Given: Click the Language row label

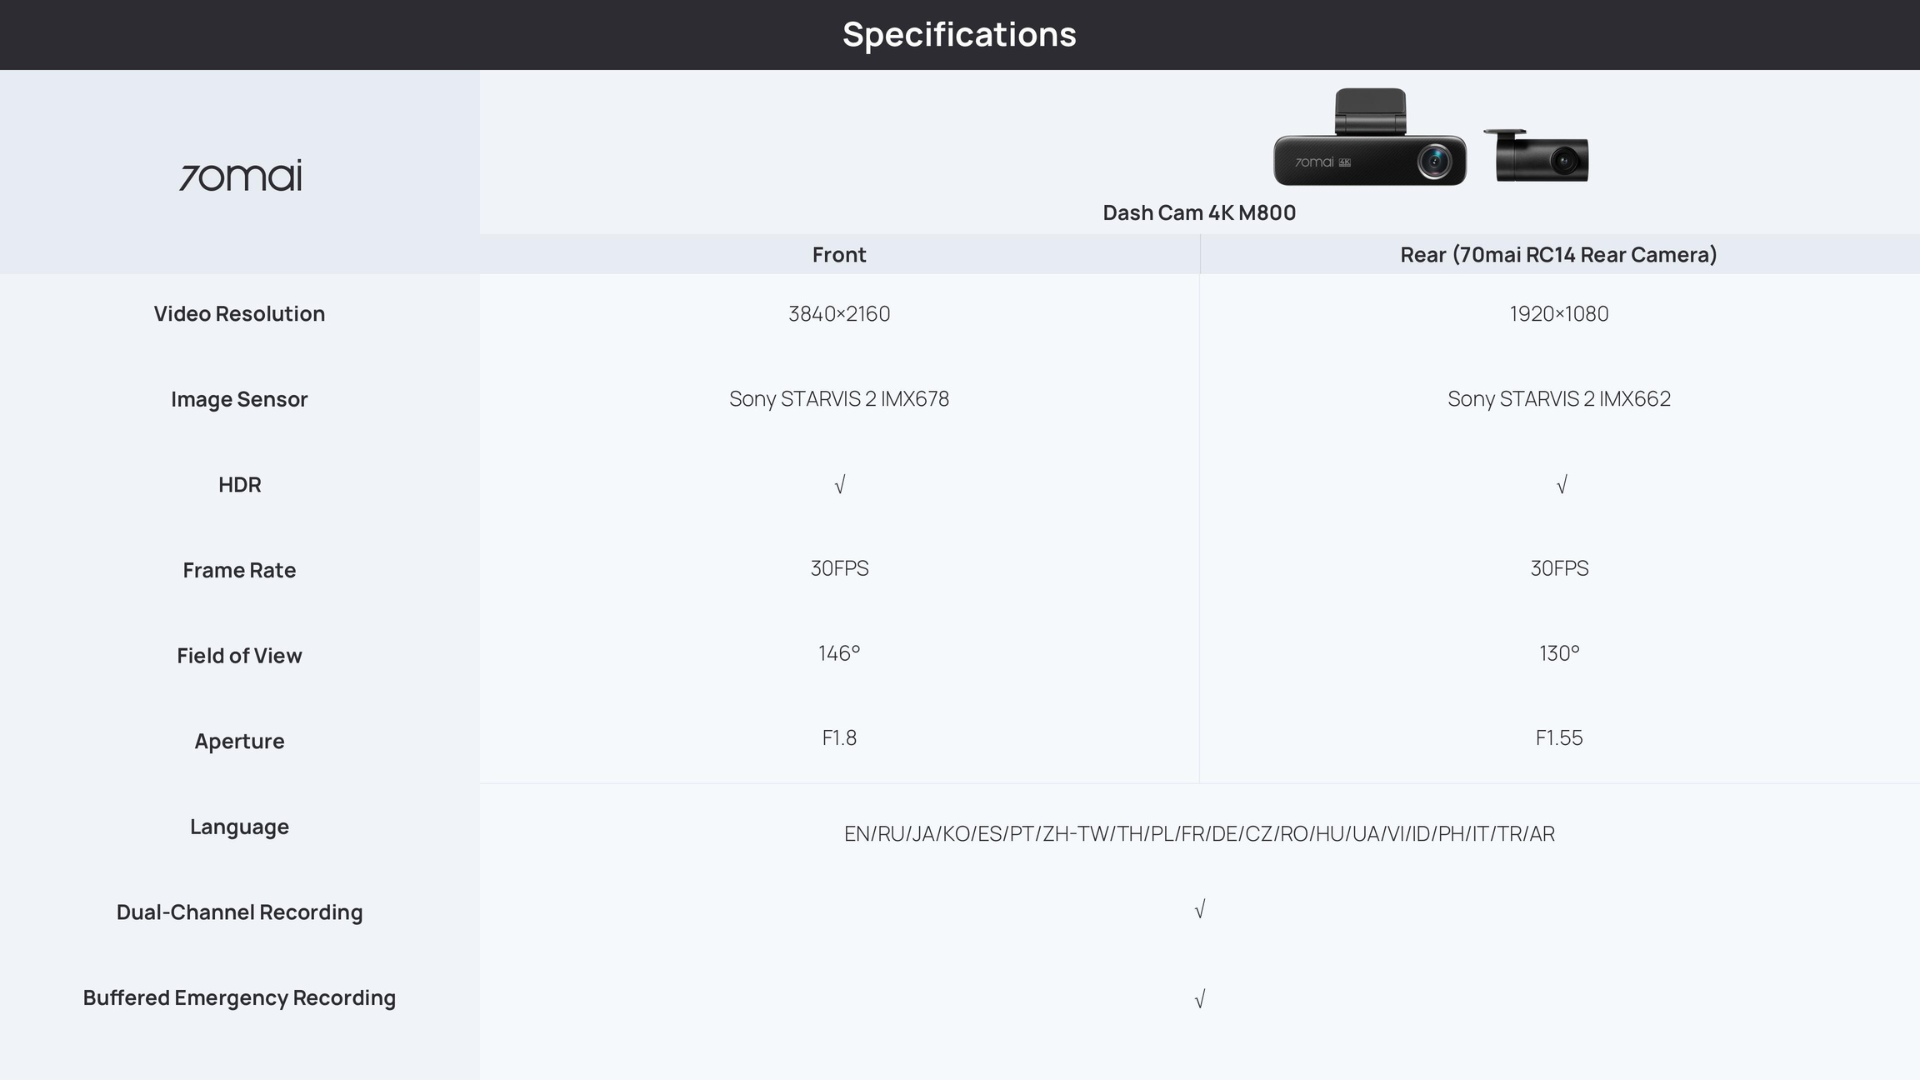Looking at the screenshot, I should (239, 827).
